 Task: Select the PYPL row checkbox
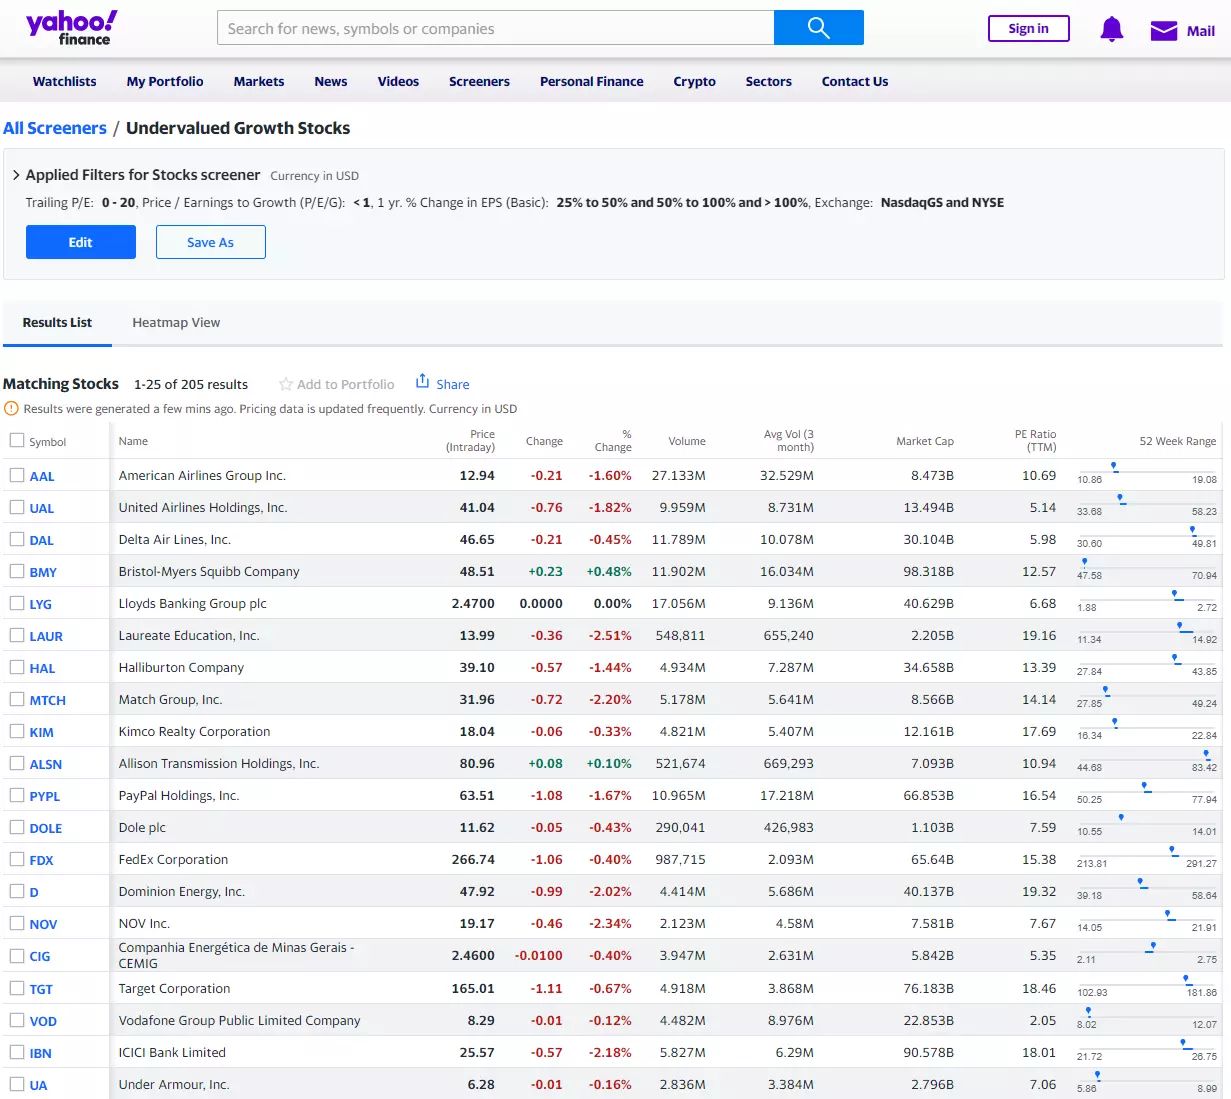click(17, 795)
